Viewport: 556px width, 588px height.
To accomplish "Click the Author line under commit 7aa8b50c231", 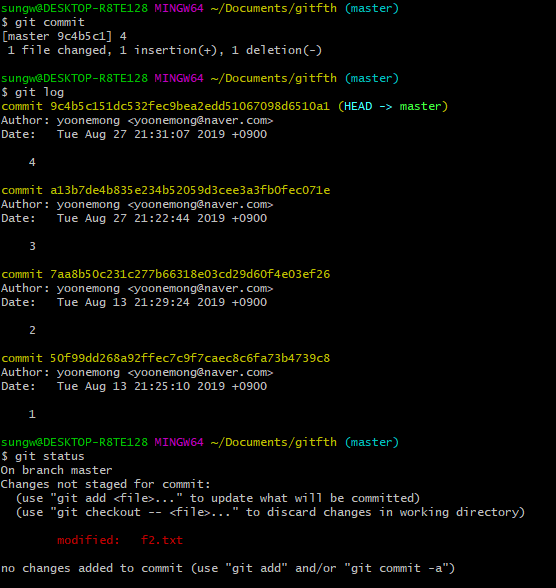I will (137, 288).
